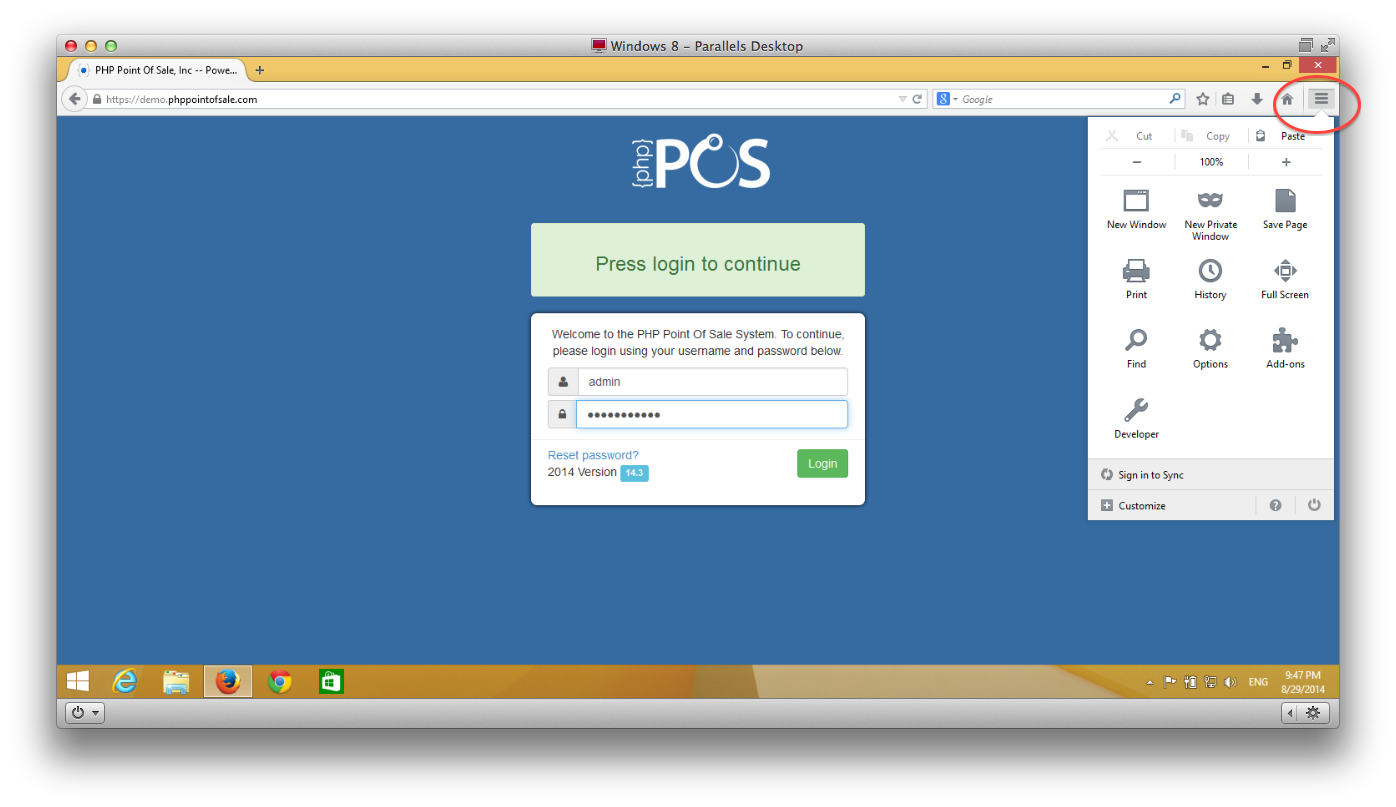Open the Parallels power button dropdown
The width and height of the screenshot is (1396, 807).
(x=84, y=713)
